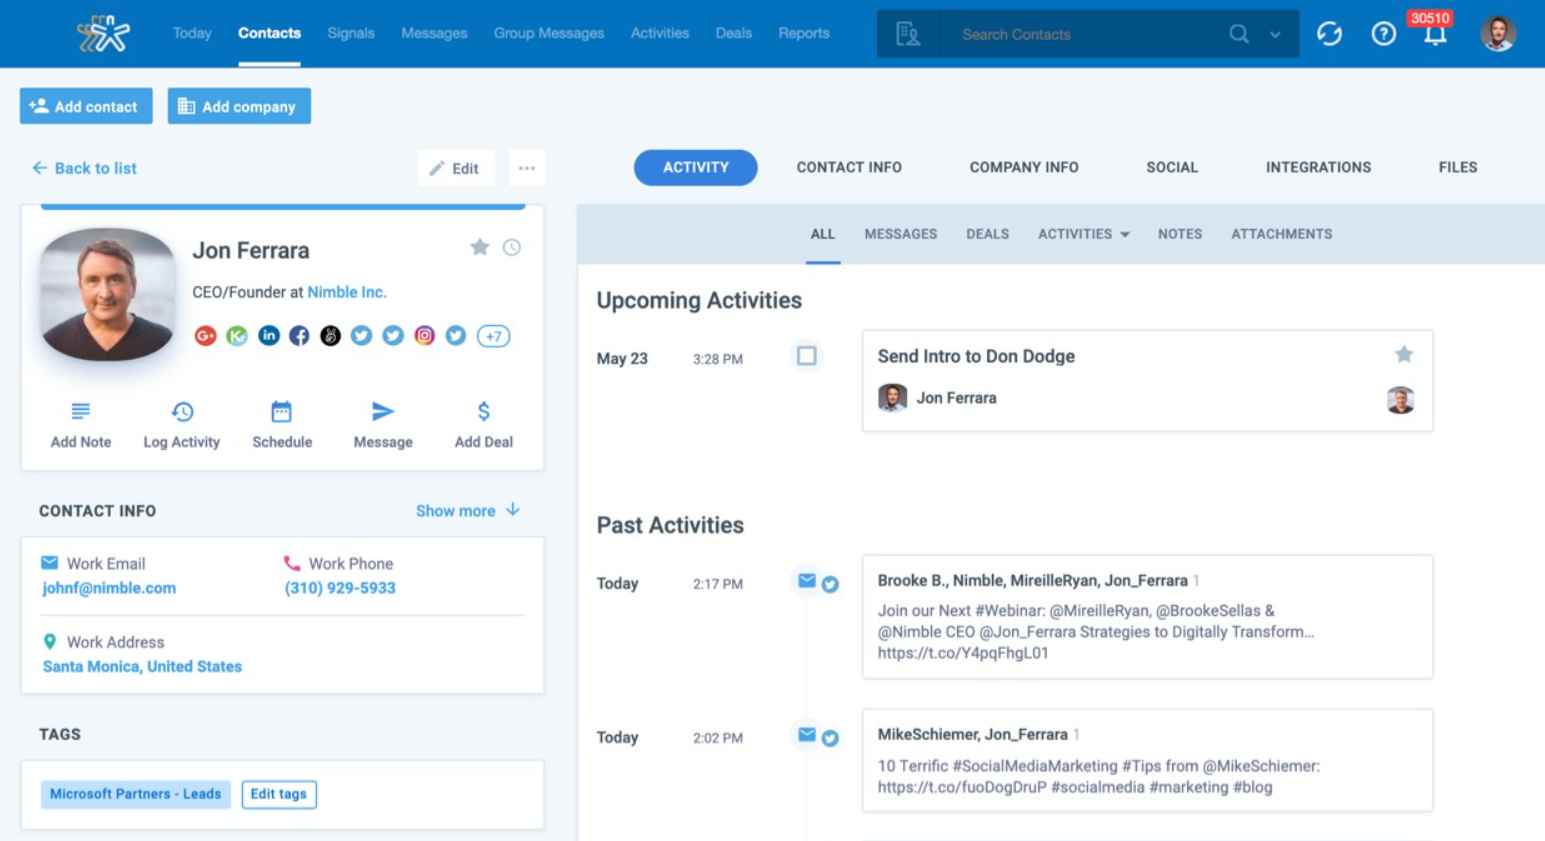Open the search options dropdown arrow
The height and width of the screenshot is (841, 1545).
[1275, 35]
